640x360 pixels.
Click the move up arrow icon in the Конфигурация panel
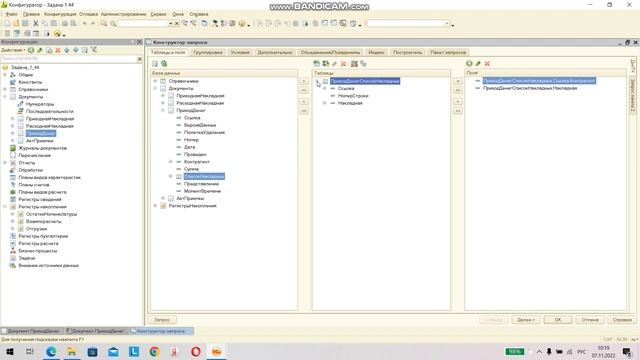[x=67, y=50]
